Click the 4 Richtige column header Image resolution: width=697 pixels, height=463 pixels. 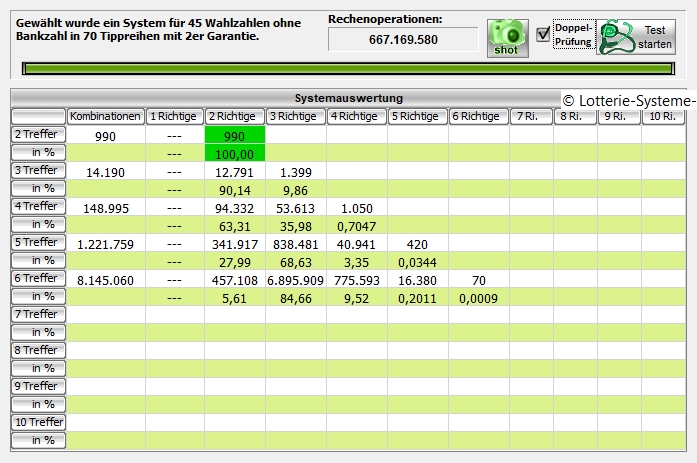pyautogui.click(x=357, y=116)
